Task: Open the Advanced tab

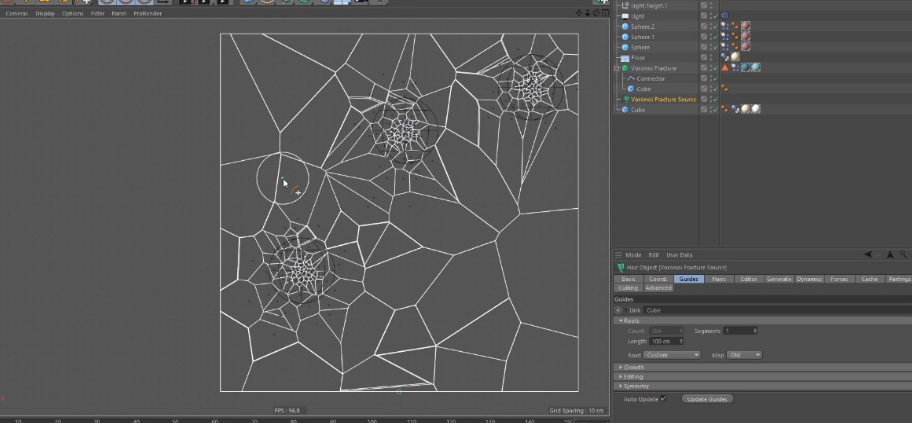Action: pyautogui.click(x=658, y=288)
